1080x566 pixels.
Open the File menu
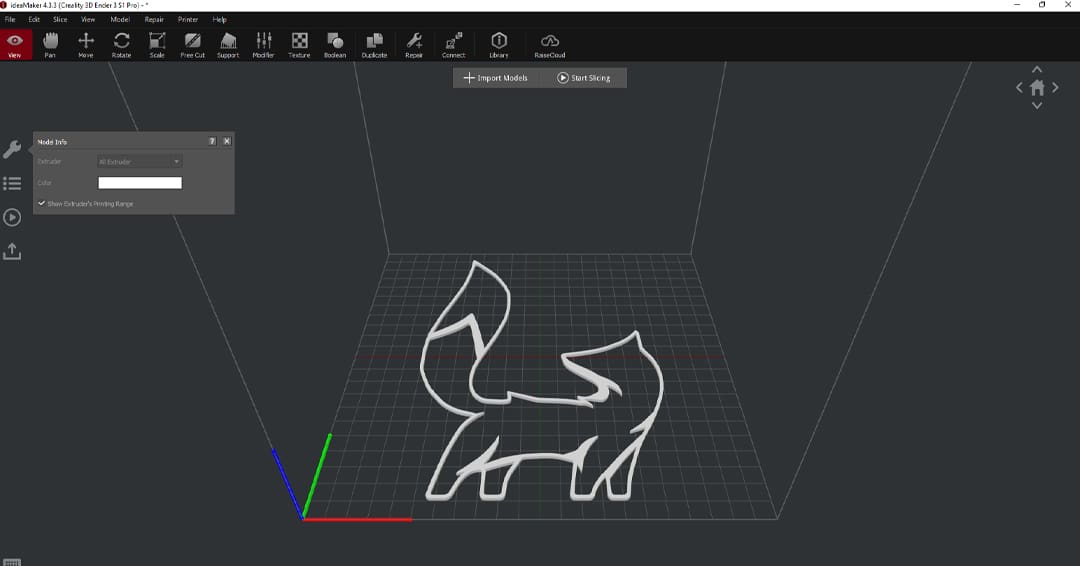tap(10, 19)
